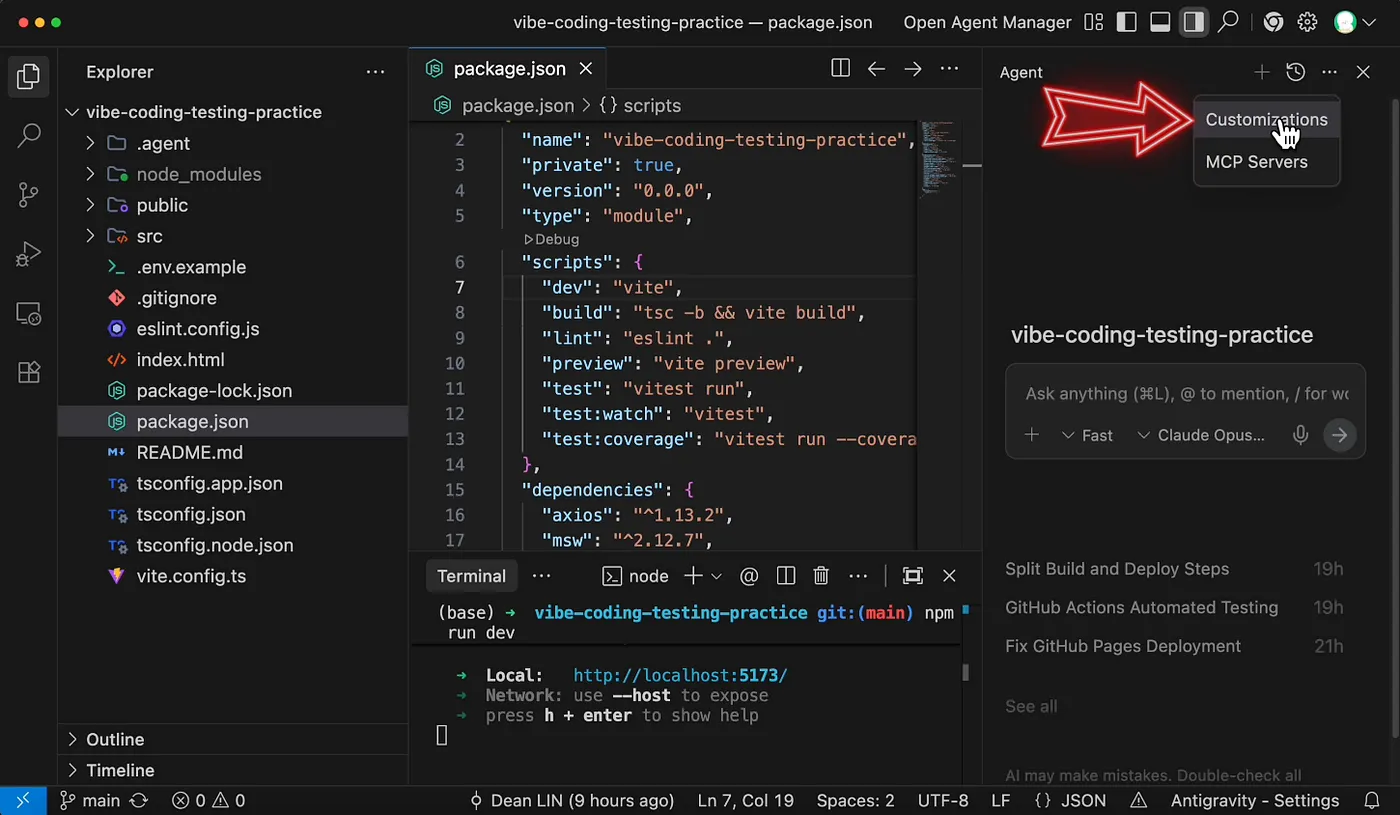Open the Run and Debug view icon
Screen dimensions: 1400x815
coord(29,254)
